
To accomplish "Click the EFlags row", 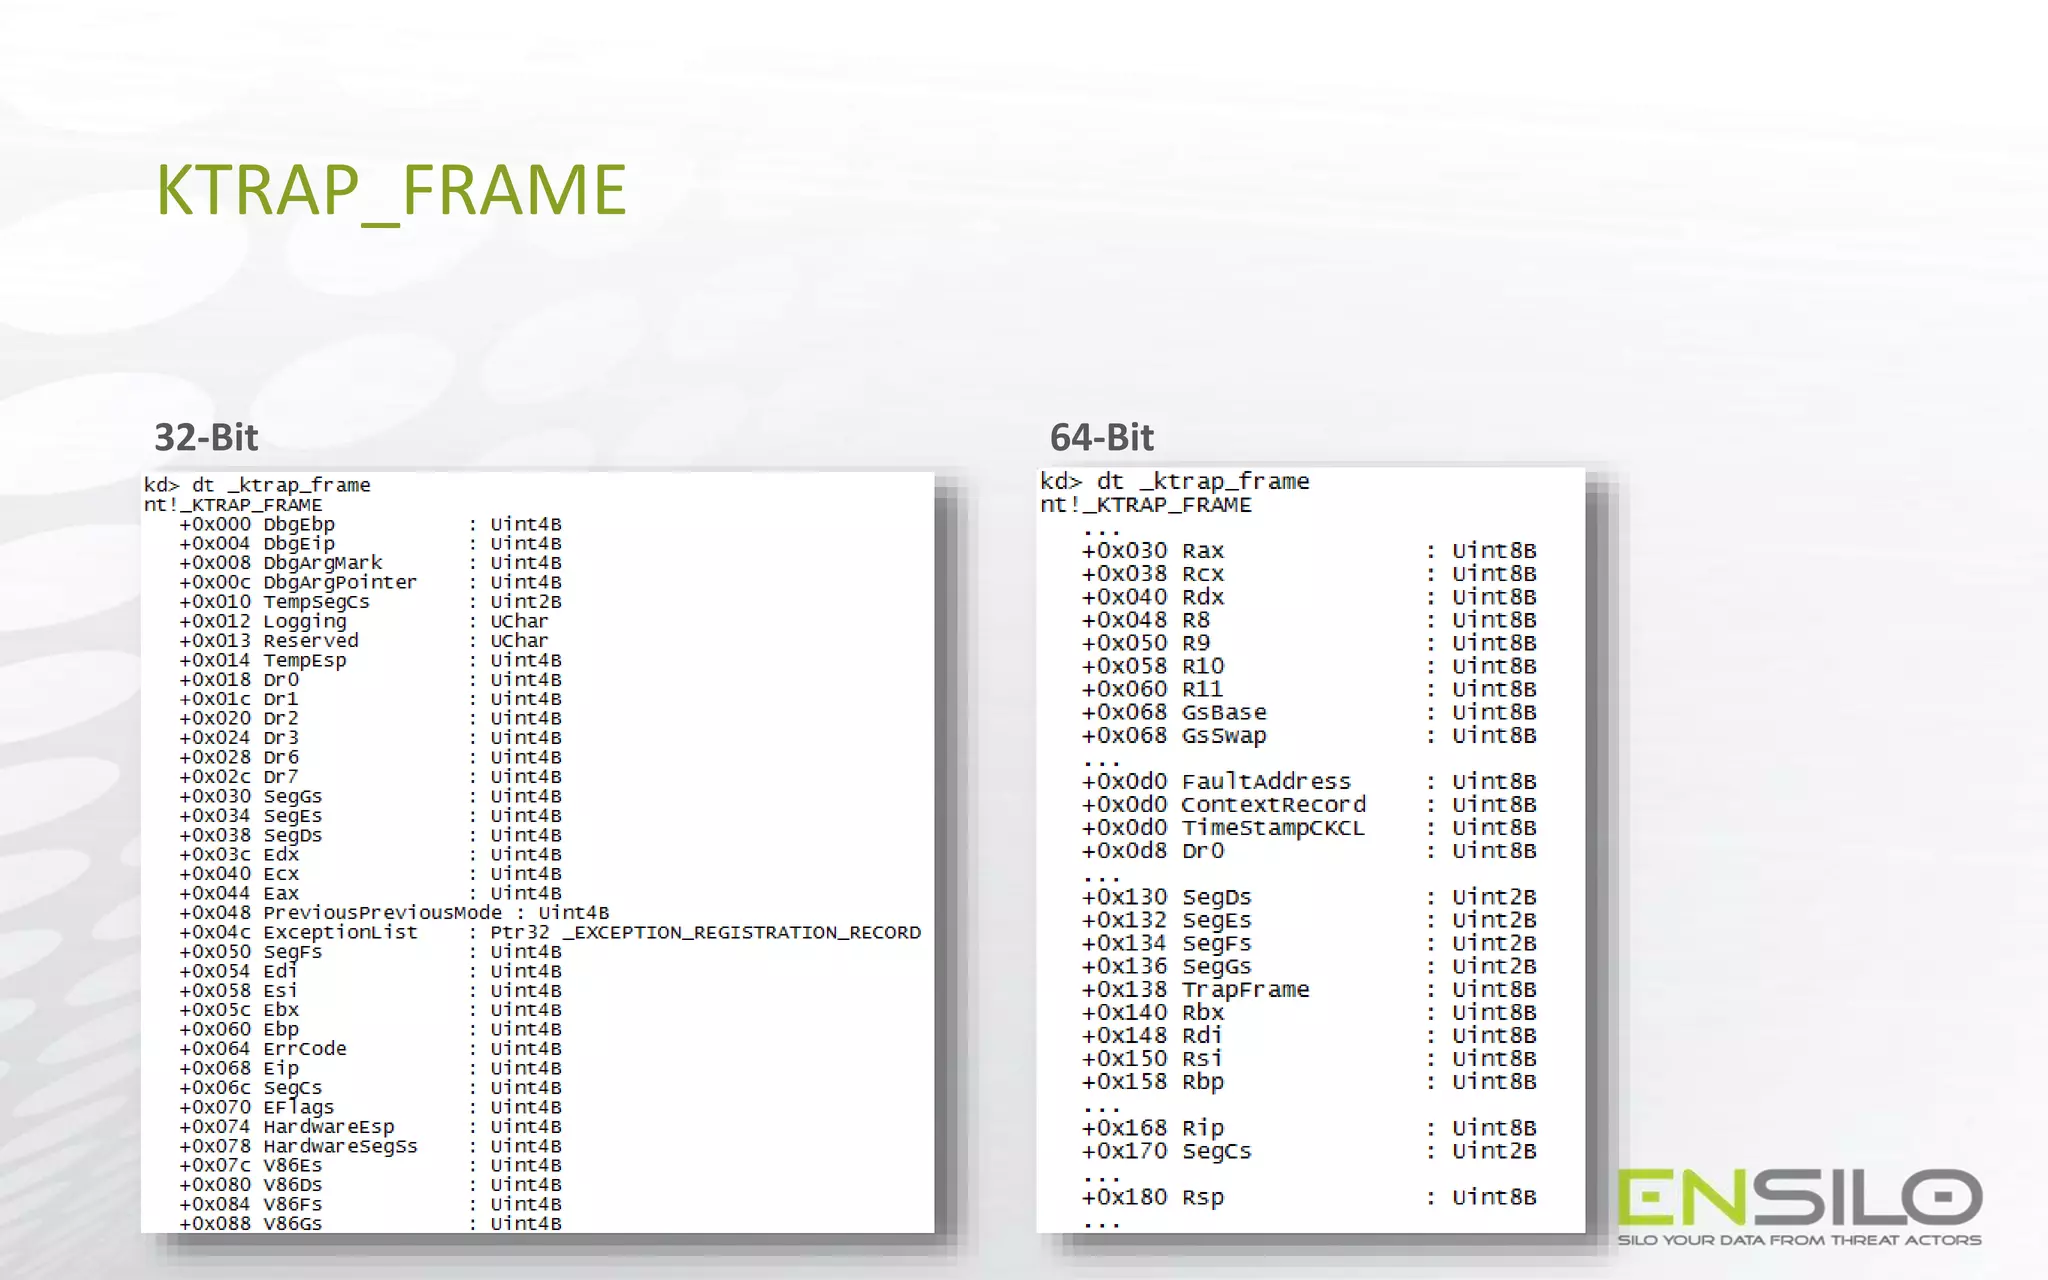I will tap(370, 1107).
